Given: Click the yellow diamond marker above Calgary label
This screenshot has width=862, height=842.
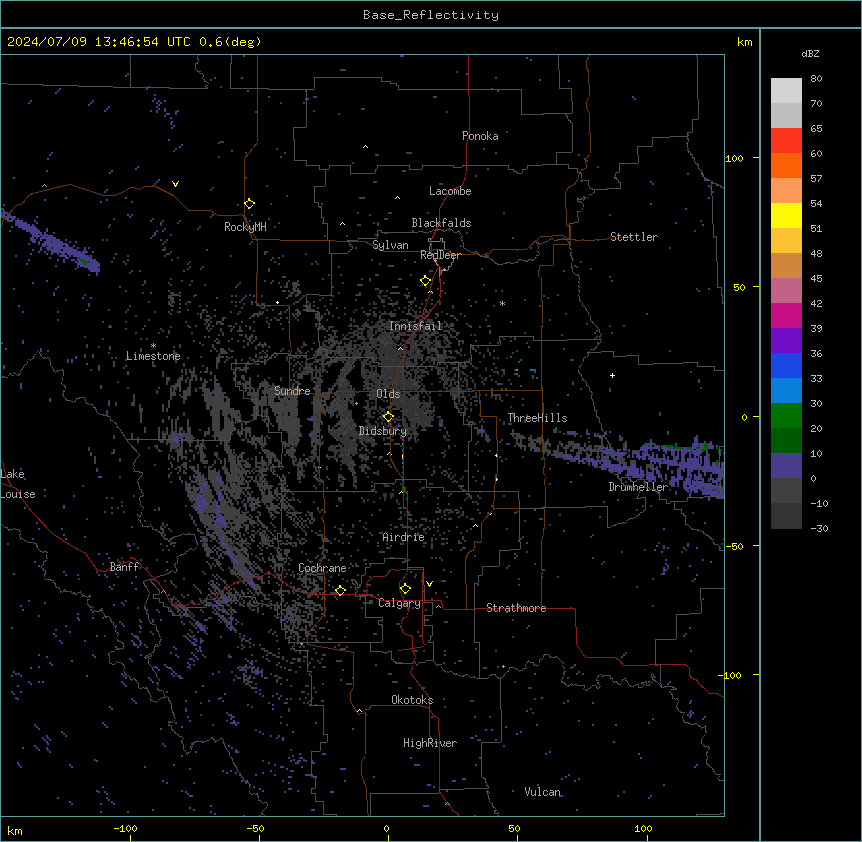Looking at the screenshot, I should click(405, 589).
